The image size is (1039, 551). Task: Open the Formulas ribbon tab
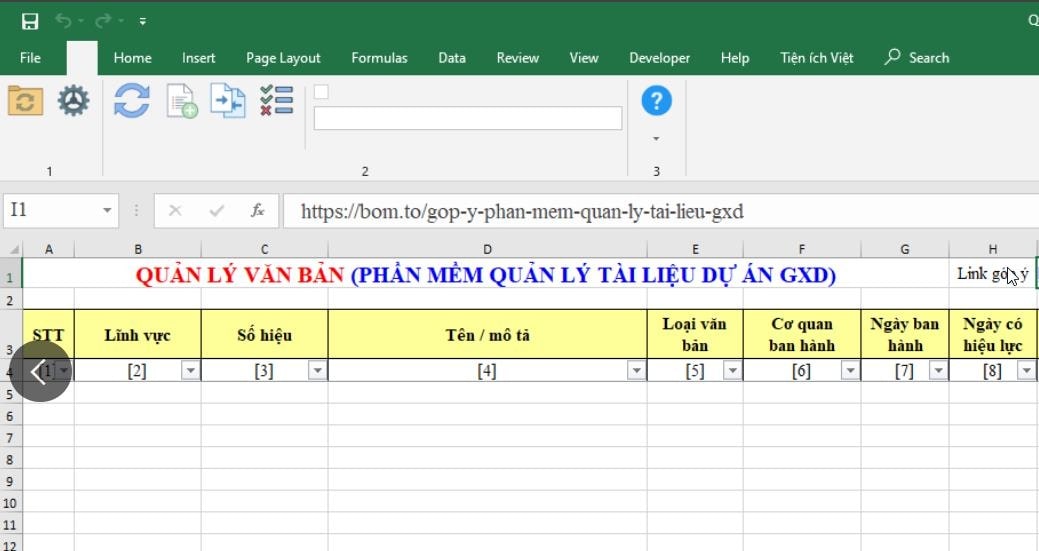379,58
